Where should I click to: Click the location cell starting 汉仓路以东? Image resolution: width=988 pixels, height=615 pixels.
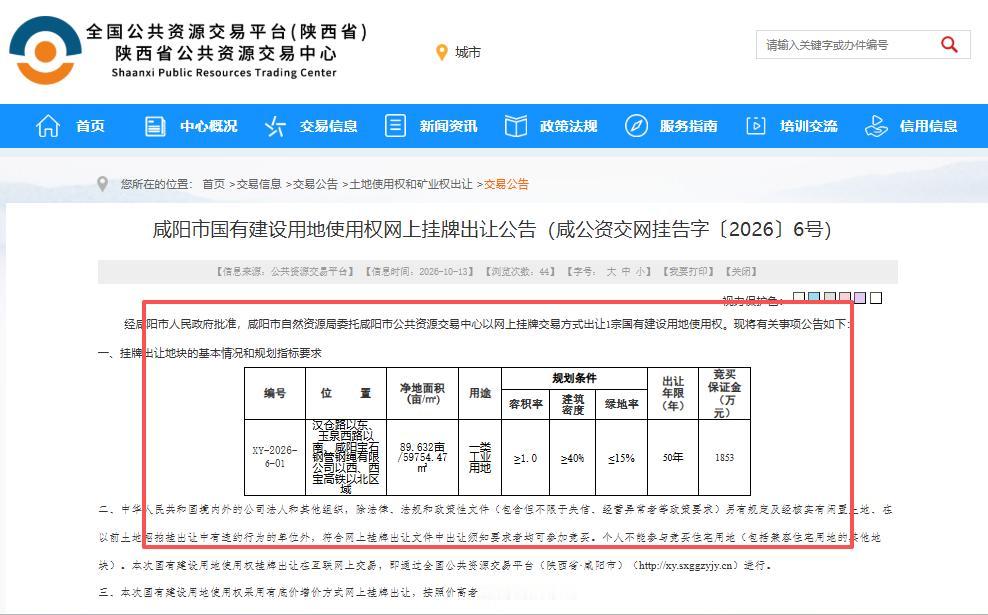(346, 457)
